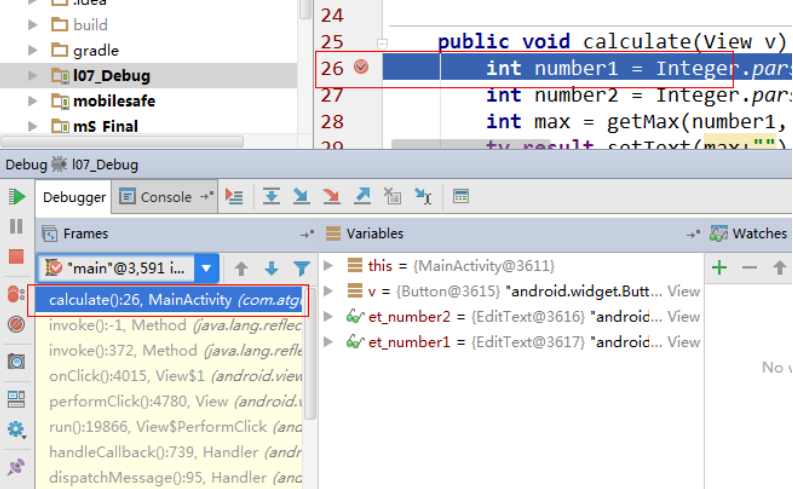Step into the method
Screen dimensions: 793x489
tap(301, 196)
